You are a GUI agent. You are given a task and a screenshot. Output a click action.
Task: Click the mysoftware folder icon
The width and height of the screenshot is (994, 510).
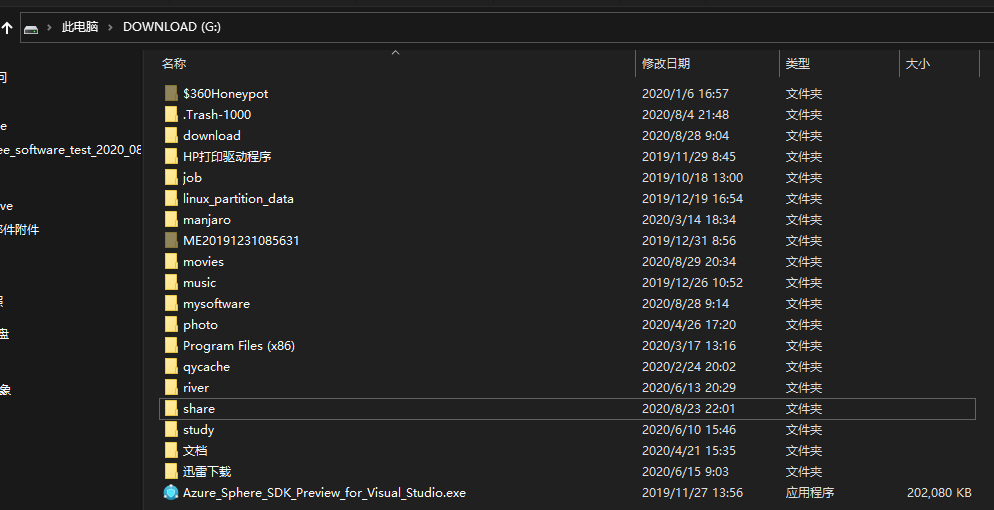tap(171, 303)
